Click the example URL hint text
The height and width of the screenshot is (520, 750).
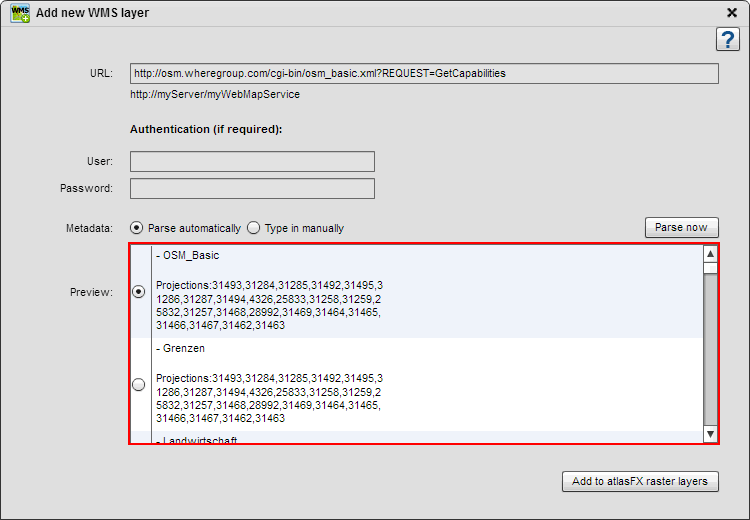(x=215, y=95)
